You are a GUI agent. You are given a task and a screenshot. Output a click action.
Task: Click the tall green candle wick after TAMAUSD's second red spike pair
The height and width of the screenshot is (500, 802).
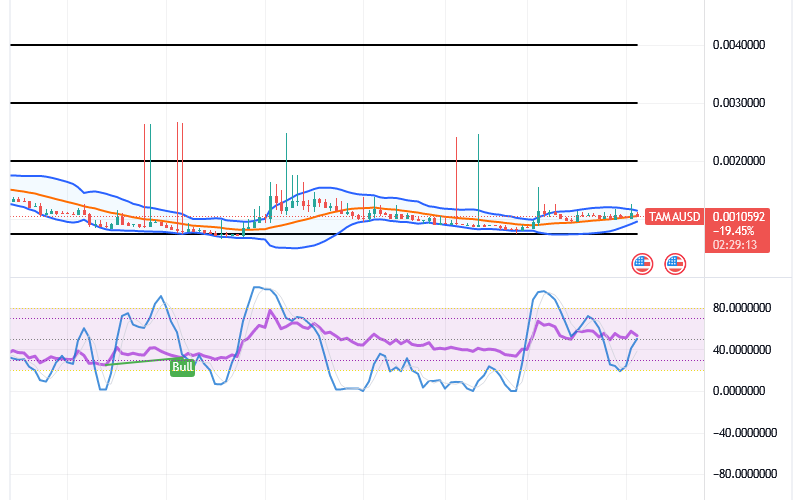pos(287,160)
